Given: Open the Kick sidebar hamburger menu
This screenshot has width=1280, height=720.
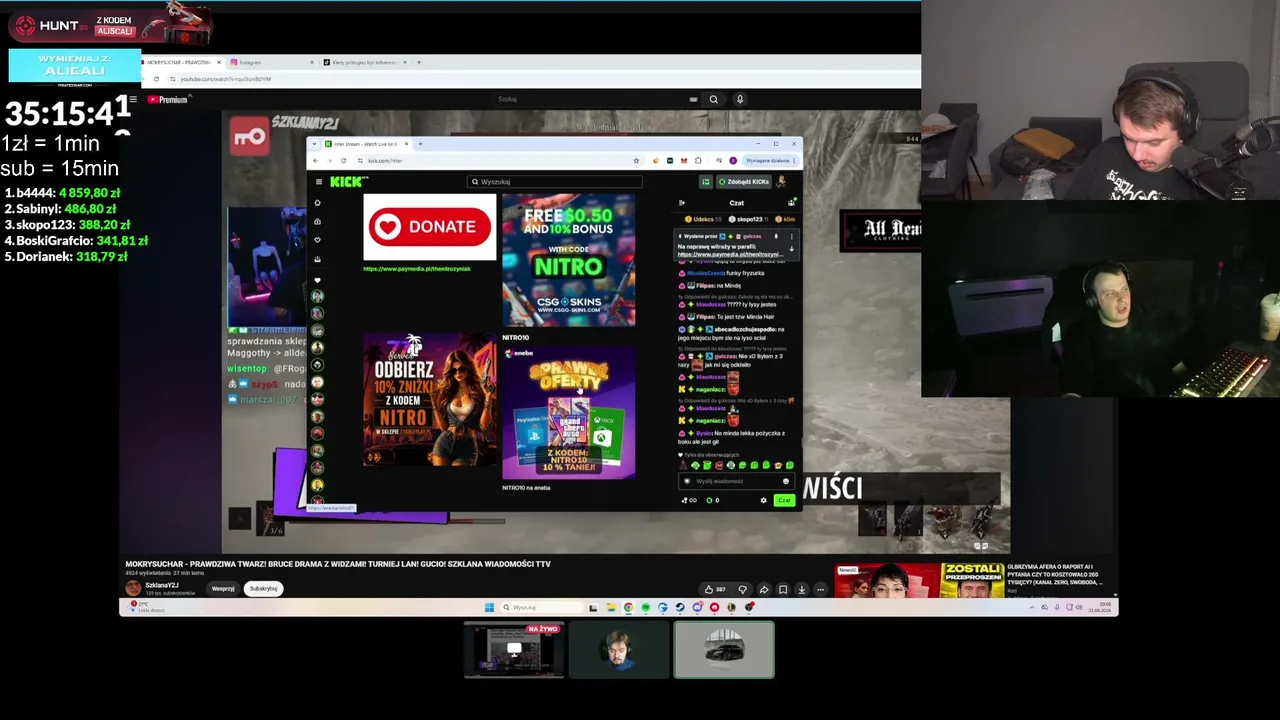Looking at the screenshot, I should click(x=319, y=182).
